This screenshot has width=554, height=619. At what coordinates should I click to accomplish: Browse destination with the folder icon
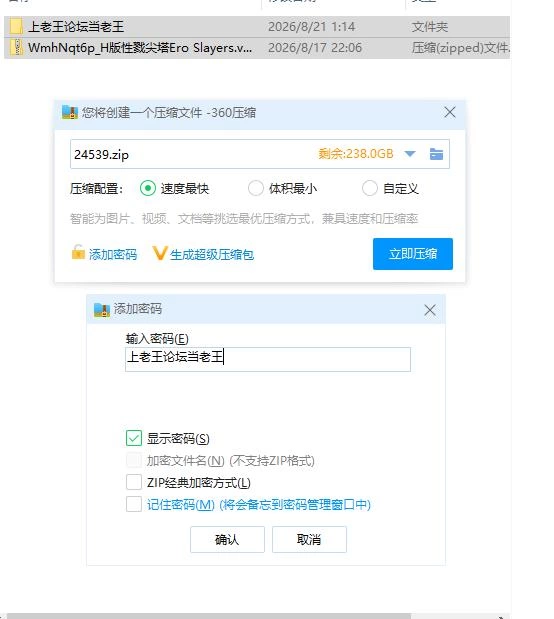[x=436, y=154]
